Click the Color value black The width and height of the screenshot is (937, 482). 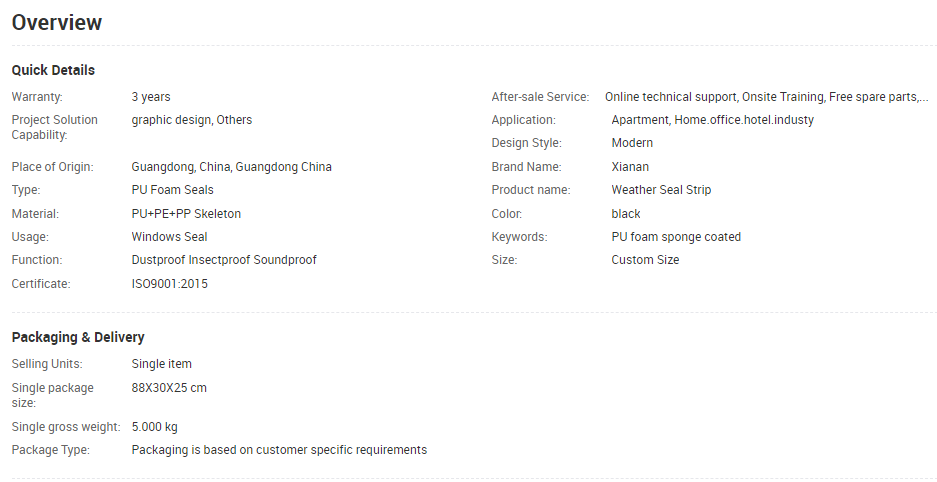click(626, 214)
